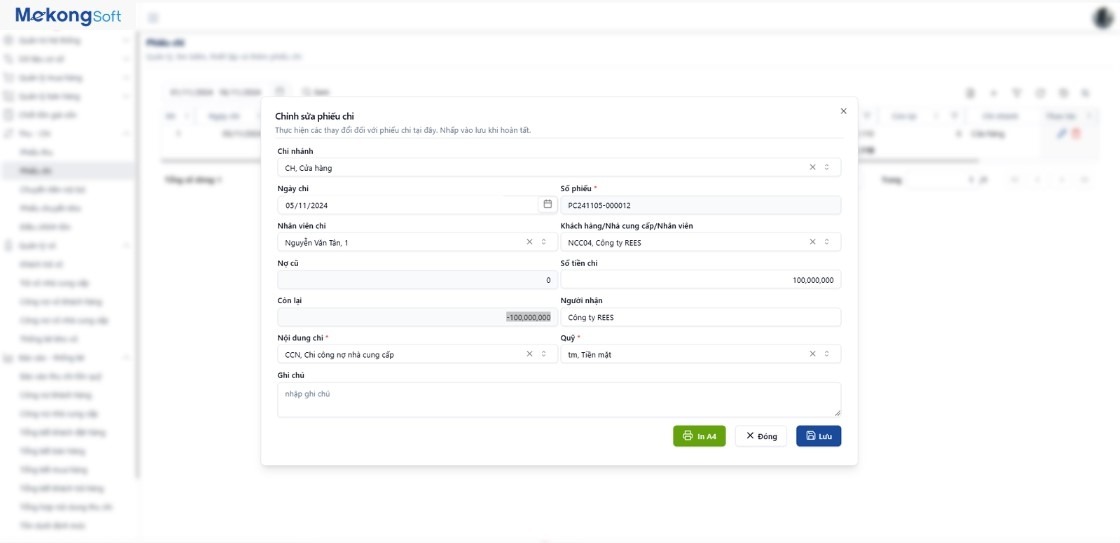Viewport: 1120px width, 543px height.
Task: Click the Người nhận input field
Action: tap(700, 317)
